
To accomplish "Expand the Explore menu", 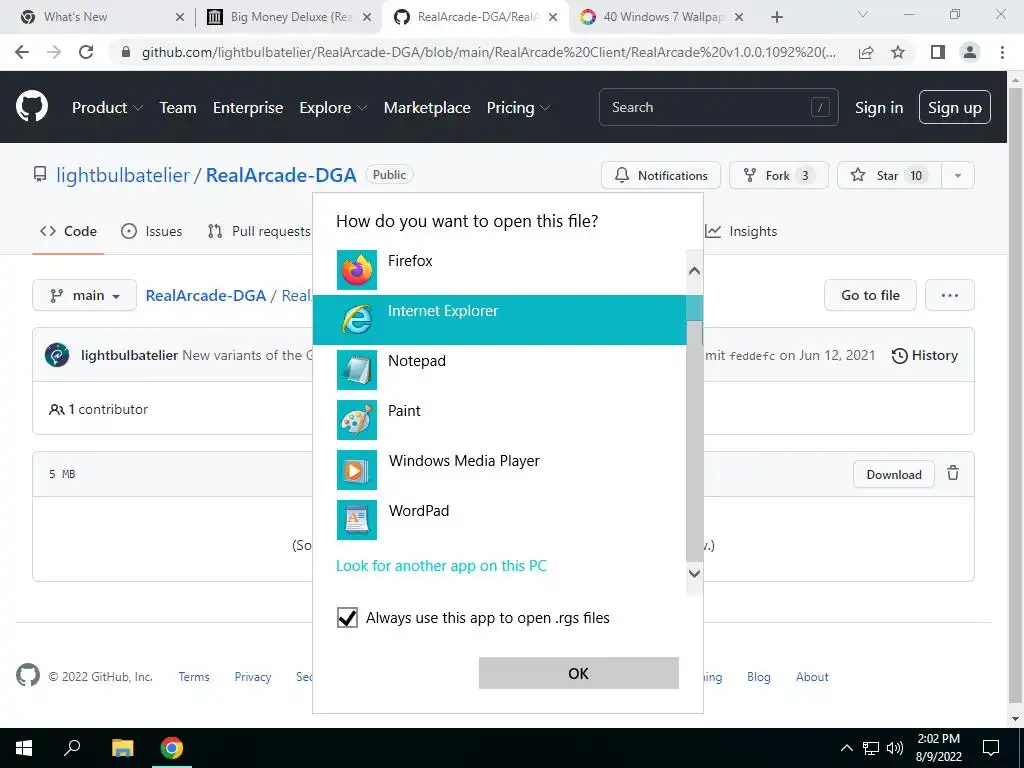I will click(333, 108).
